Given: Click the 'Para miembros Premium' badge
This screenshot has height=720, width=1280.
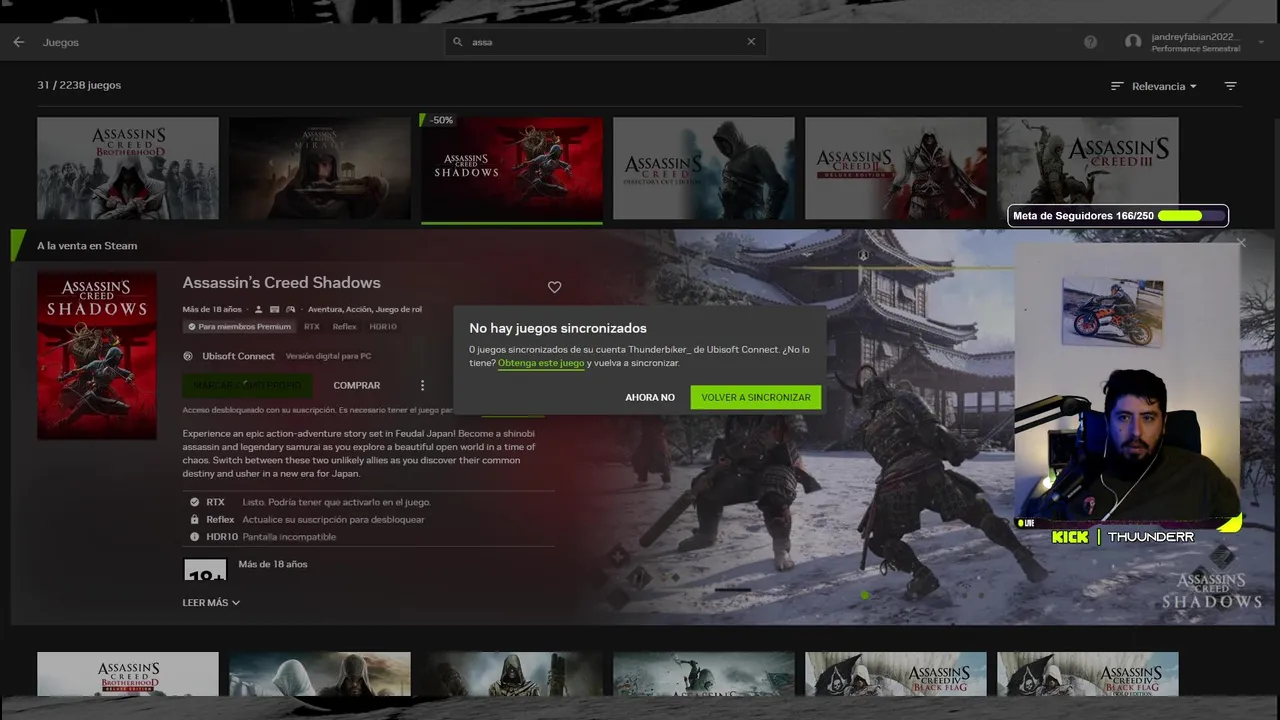Looking at the screenshot, I should (x=239, y=327).
